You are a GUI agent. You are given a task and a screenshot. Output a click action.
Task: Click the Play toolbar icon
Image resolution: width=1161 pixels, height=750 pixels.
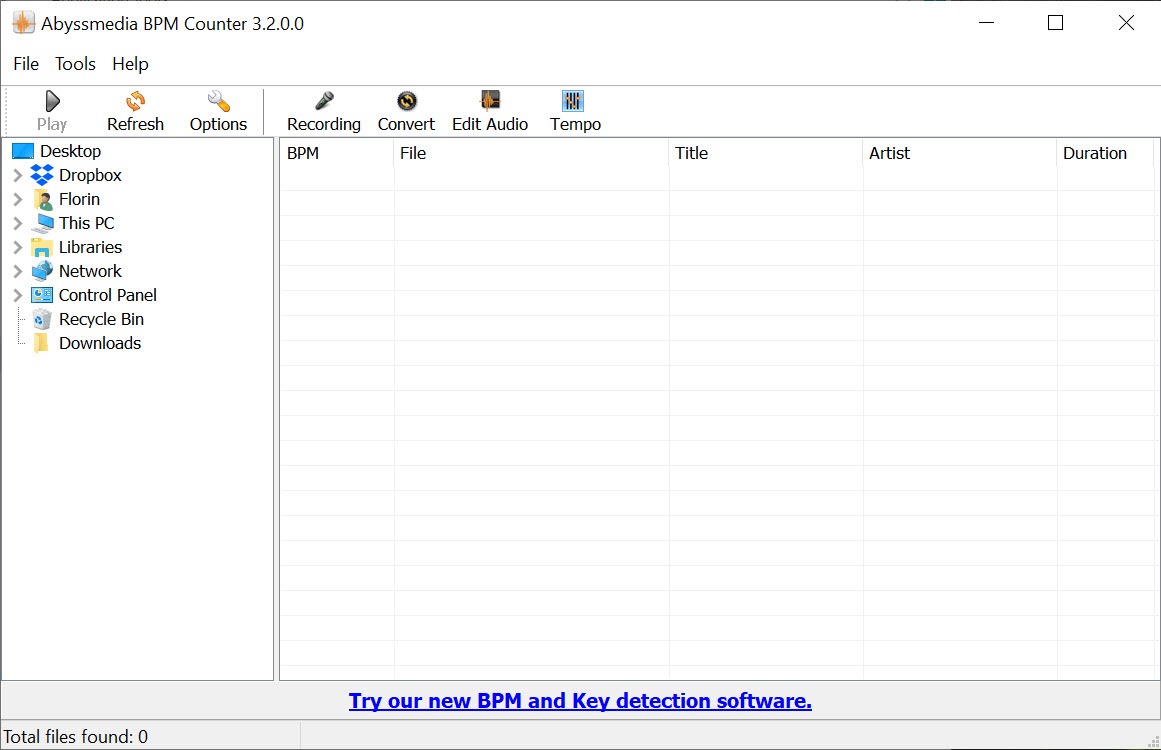[52, 101]
